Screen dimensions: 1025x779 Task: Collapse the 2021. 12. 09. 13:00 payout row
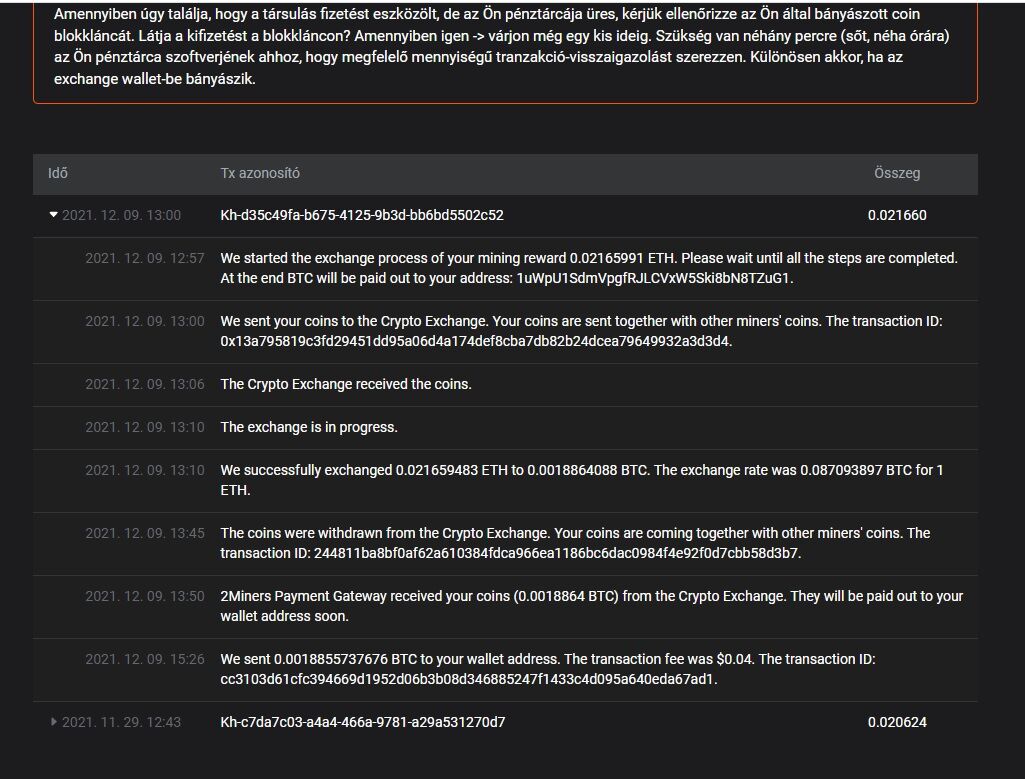[54, 215]
